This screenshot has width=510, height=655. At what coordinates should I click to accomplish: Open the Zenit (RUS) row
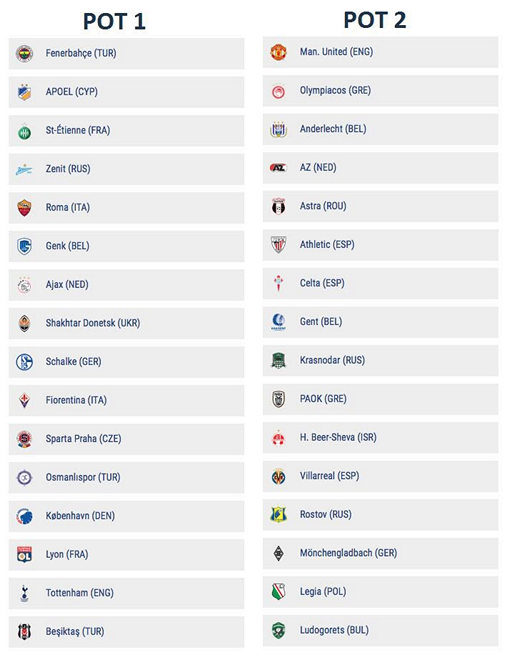(127, 169)
